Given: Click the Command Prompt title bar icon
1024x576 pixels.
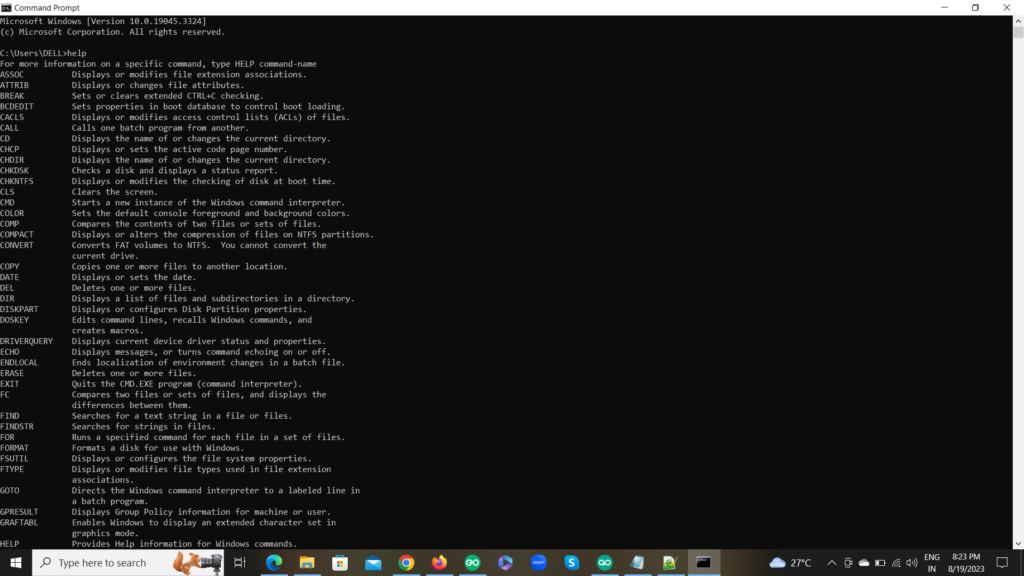Looking at the screenshot, I should (7, 7).
